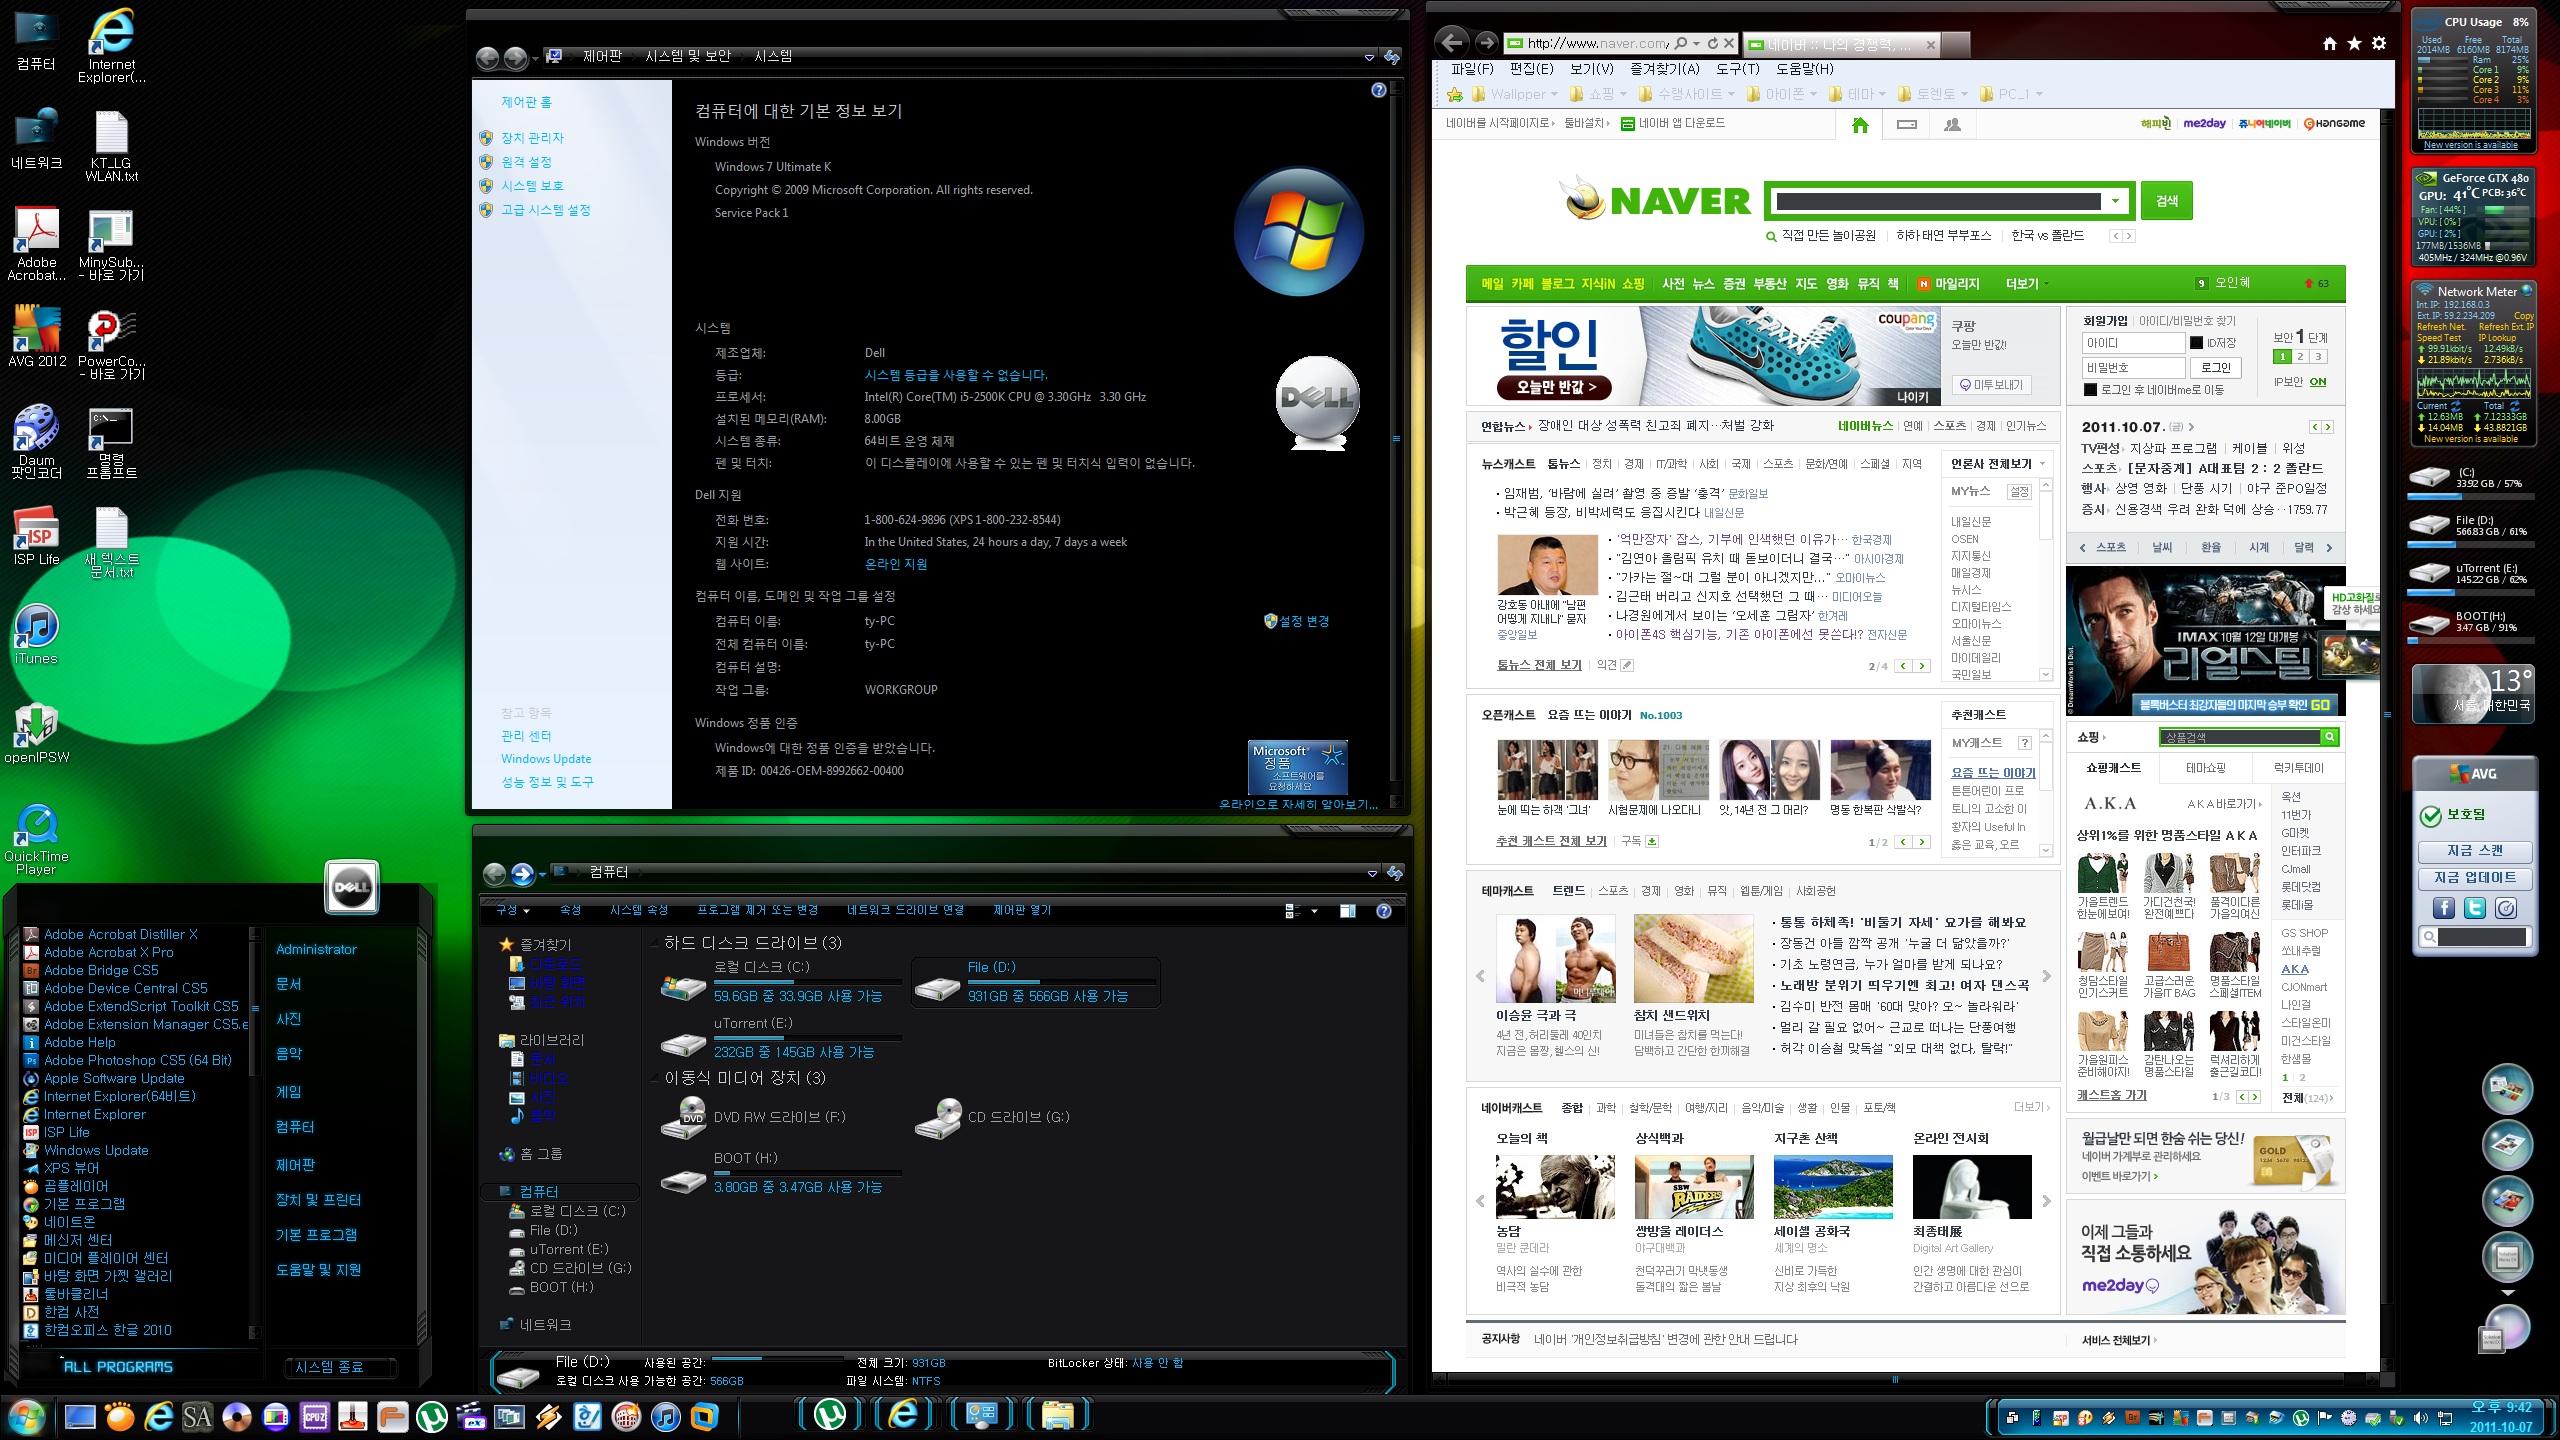Viewport: 2560px width, 1440px height.
Task: Open the 도구(T) menu in IE
Action: [1737, 69]
